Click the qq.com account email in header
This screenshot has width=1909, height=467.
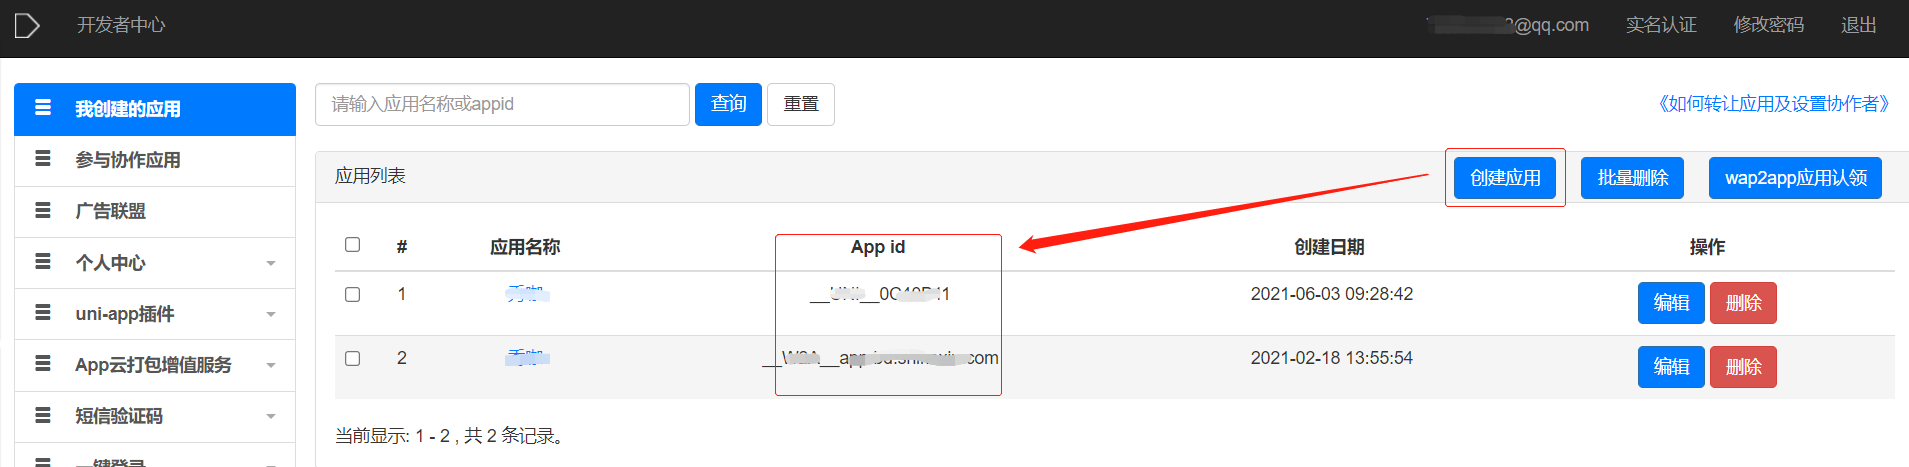pyautogui.click(x=1508, y=25)
